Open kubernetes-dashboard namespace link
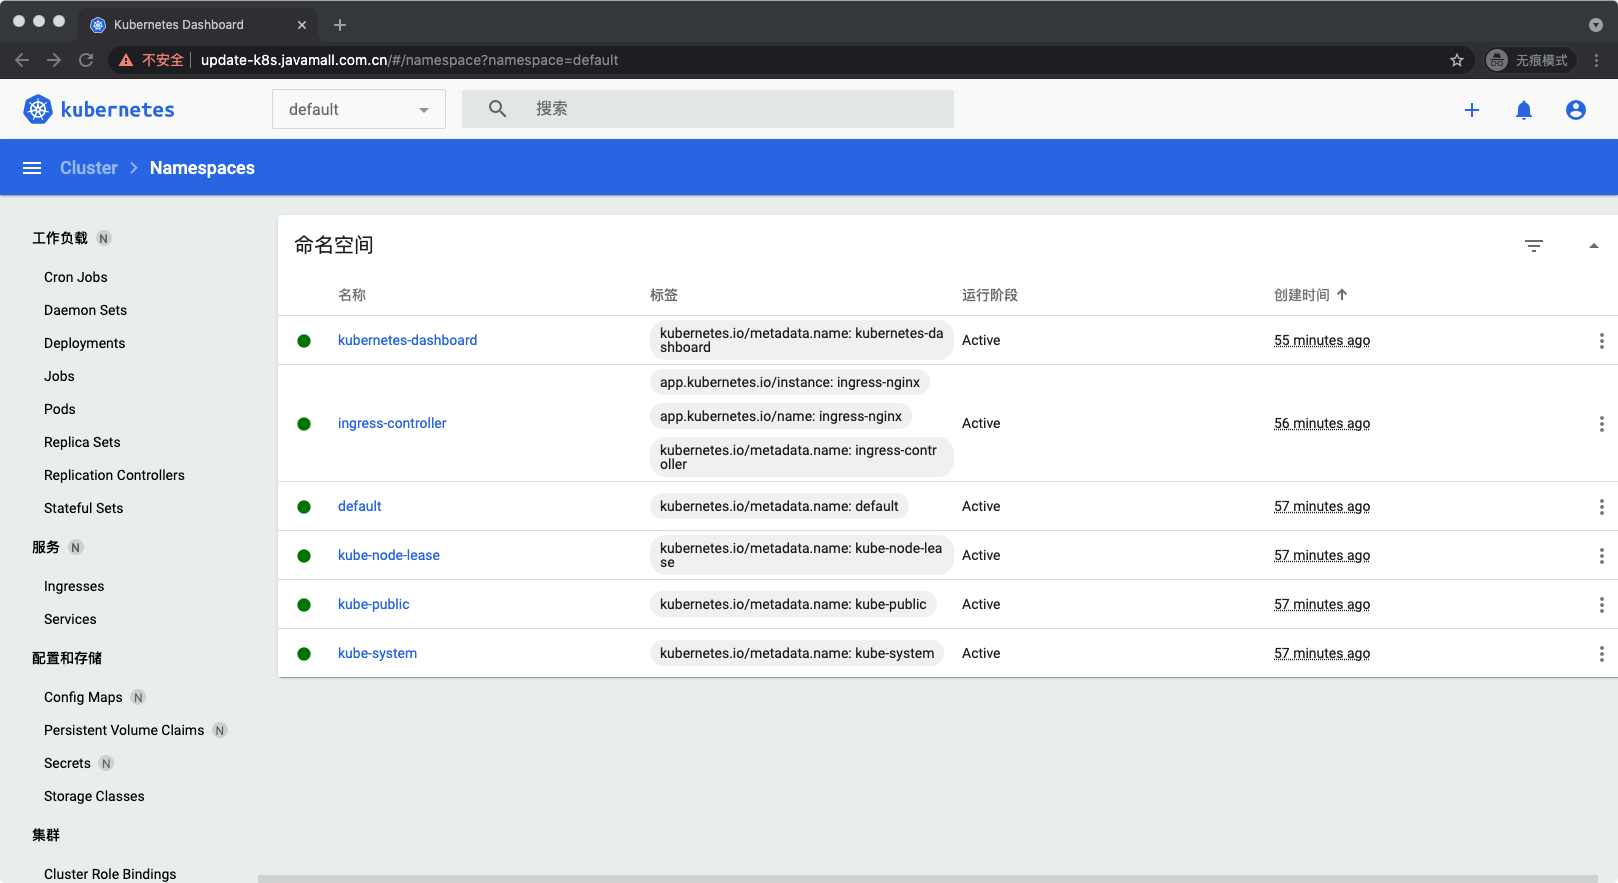 [x=407, y=340]
